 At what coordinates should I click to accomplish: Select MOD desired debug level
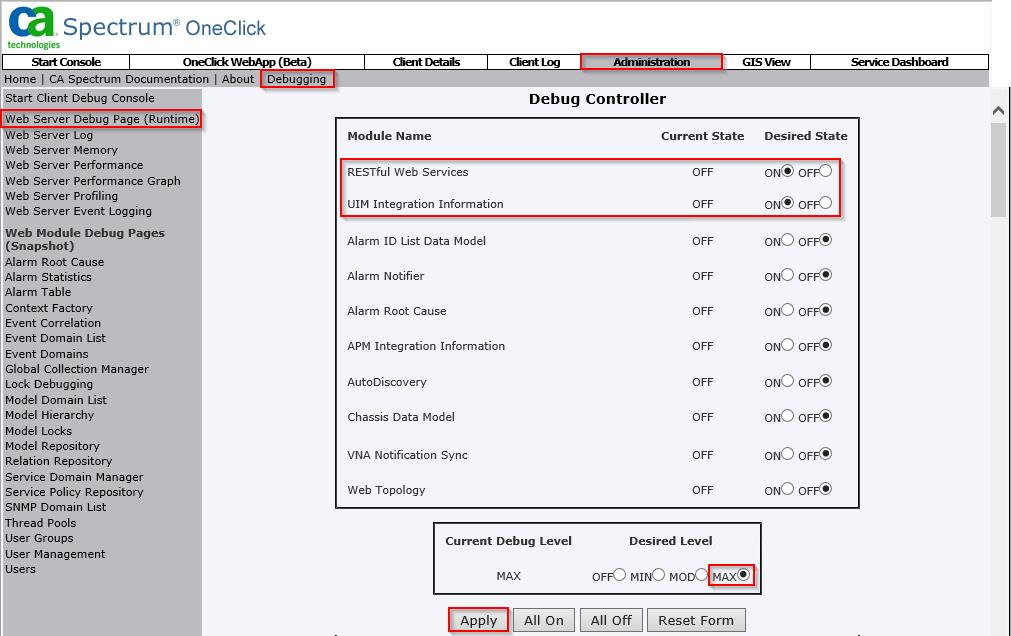tap(699, 574)
